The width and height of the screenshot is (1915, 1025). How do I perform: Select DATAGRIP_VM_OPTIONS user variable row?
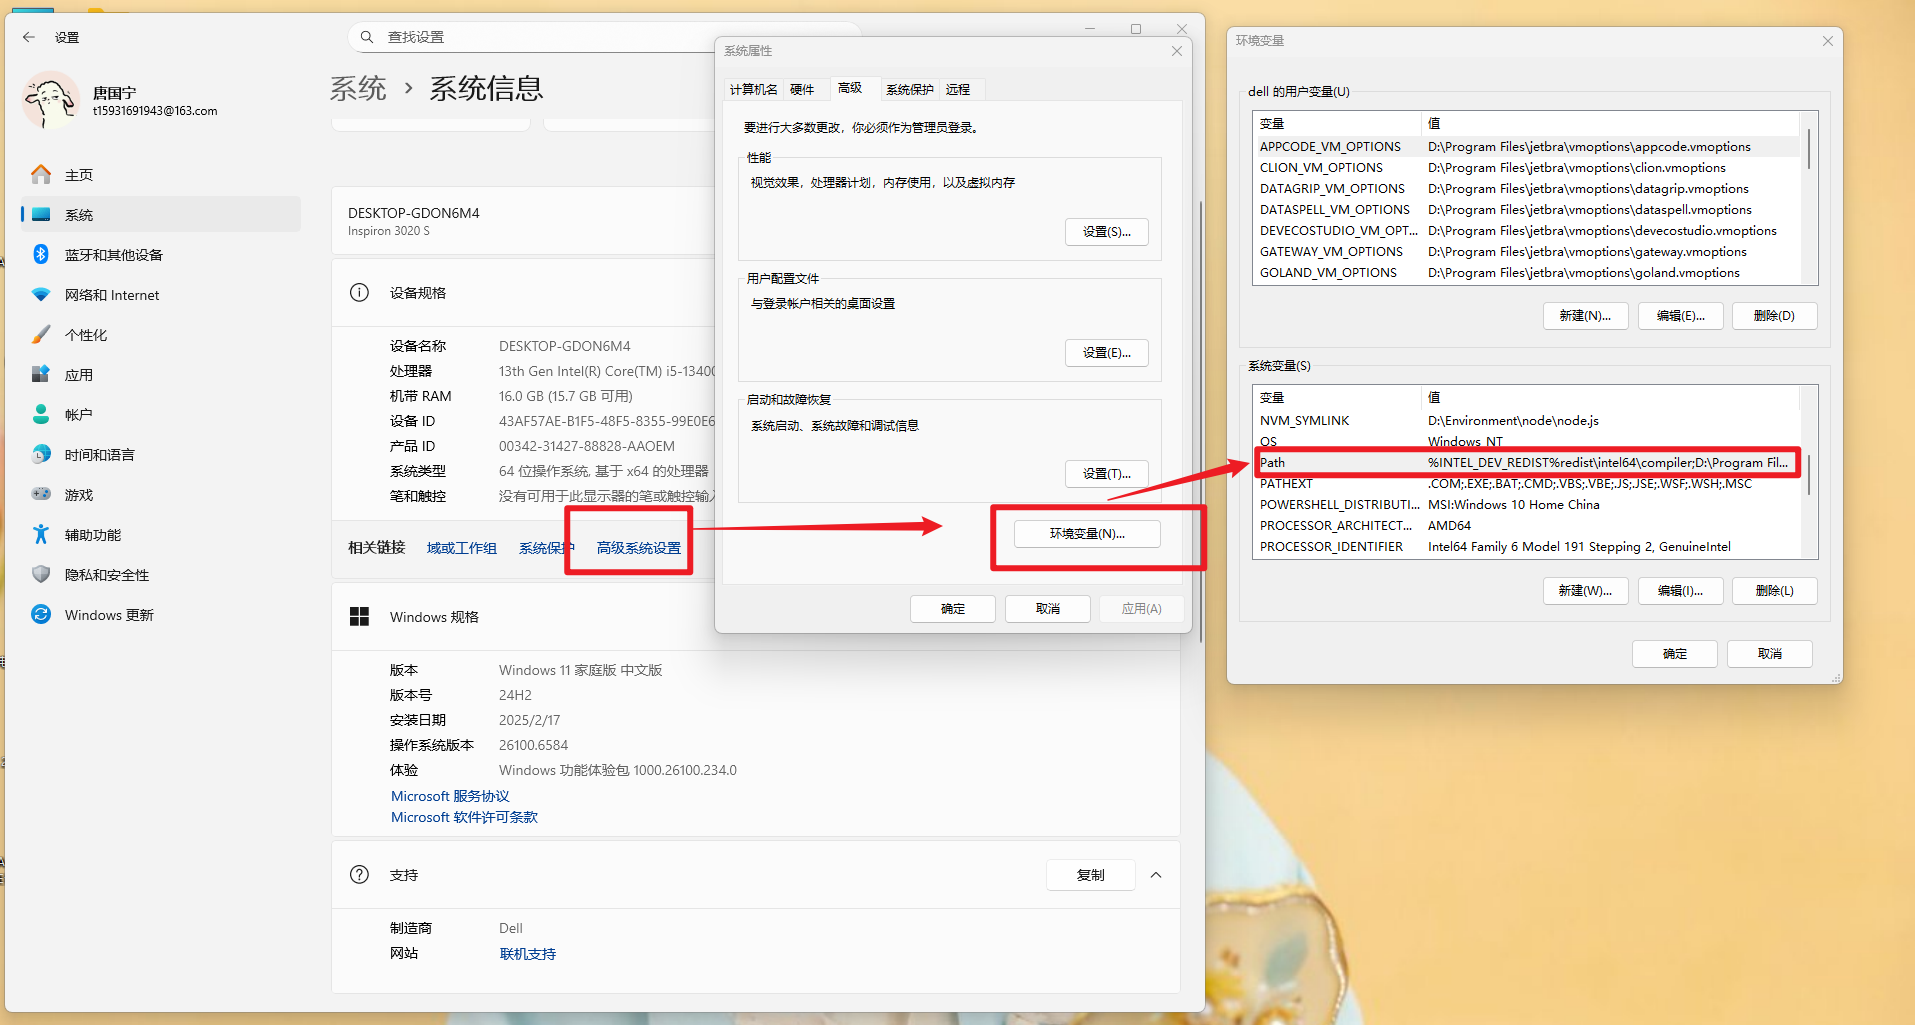click(x=1526, y=189)
